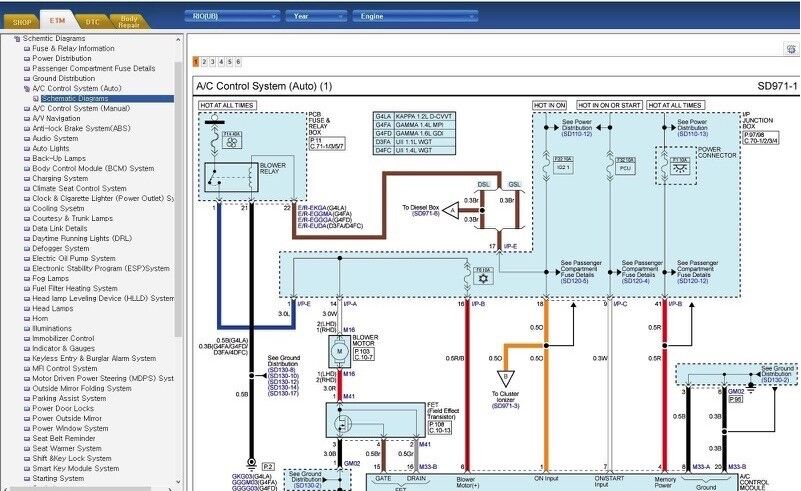Open the Engine dropdown
This screenshot has width=801, height=491.
click(392, 16)
